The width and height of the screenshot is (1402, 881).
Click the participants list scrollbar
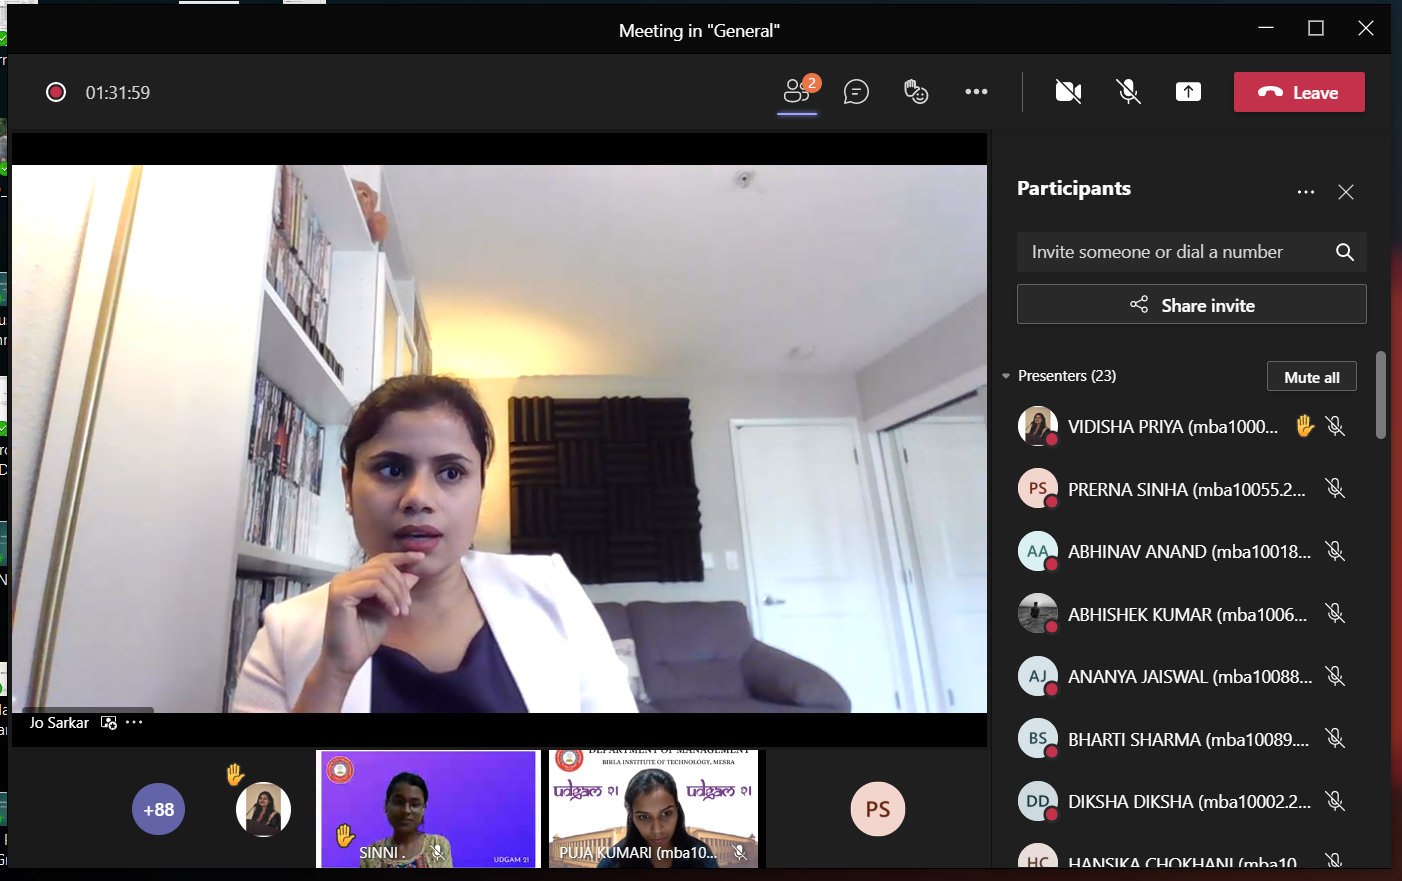[1381, 395]
